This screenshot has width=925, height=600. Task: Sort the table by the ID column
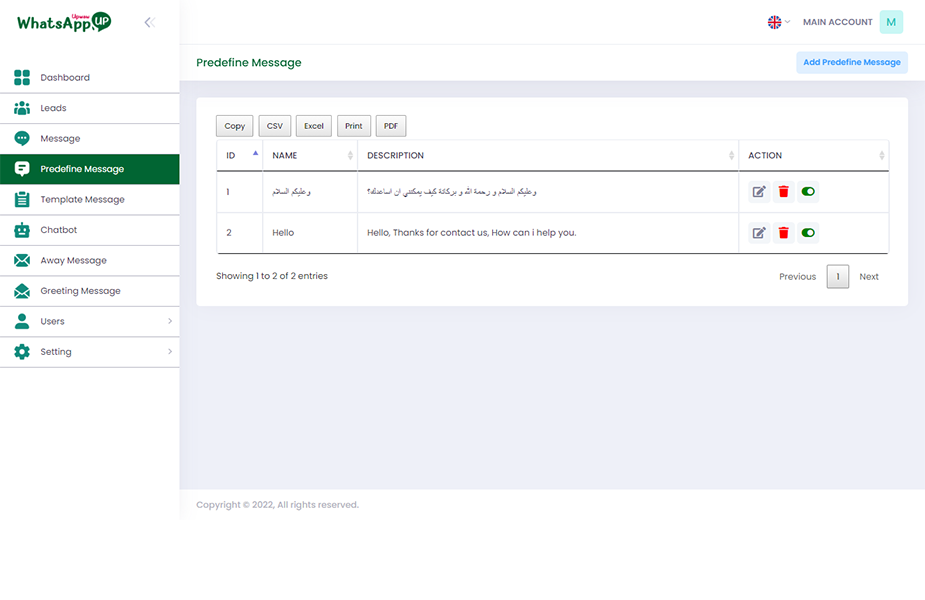tap(234, 155)
